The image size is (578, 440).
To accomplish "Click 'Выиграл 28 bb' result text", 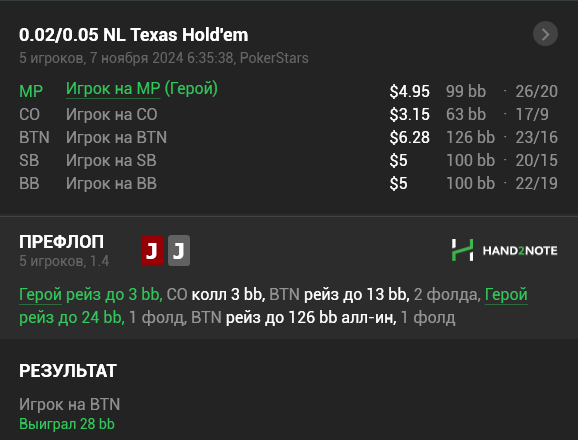I will click(67, 424).
